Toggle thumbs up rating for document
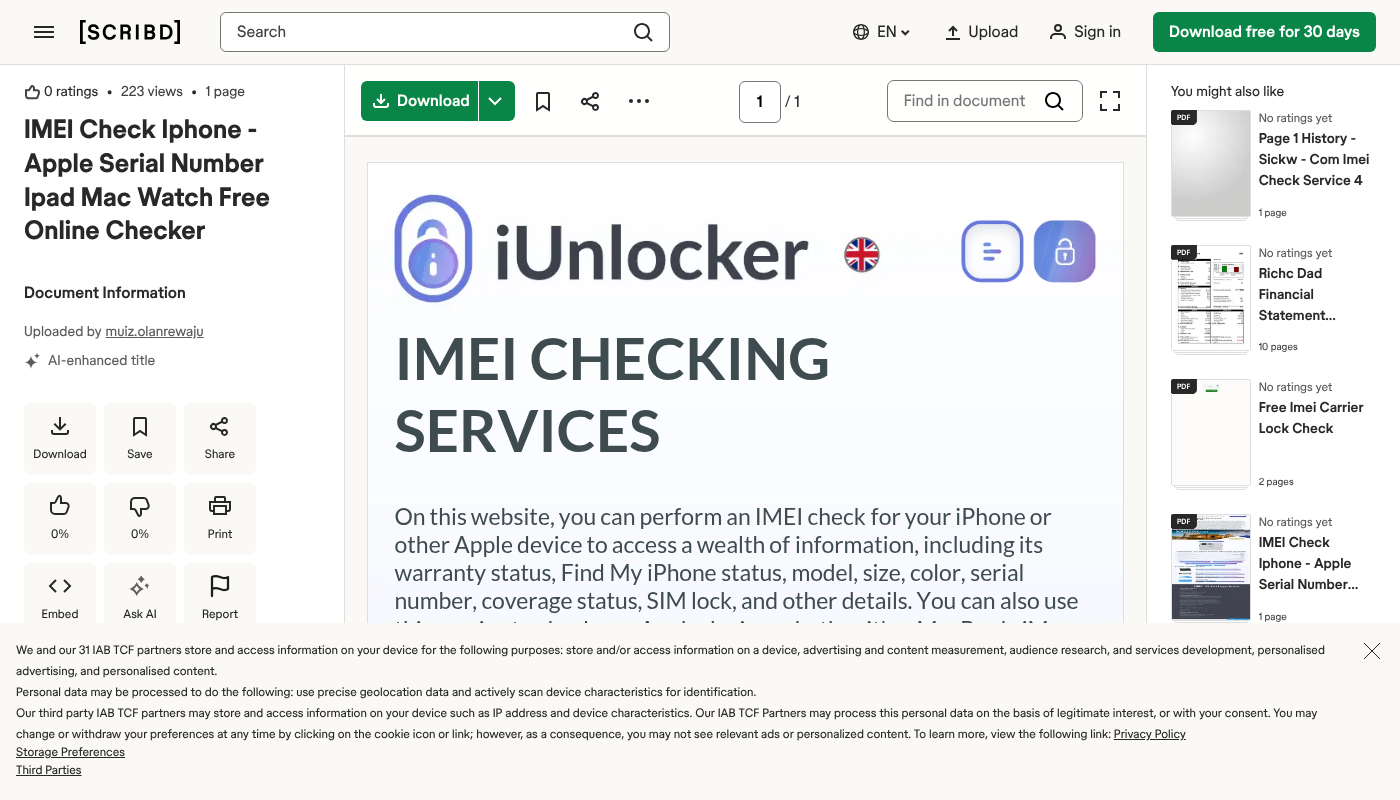 pyautogui.click(x=60, y=518)
